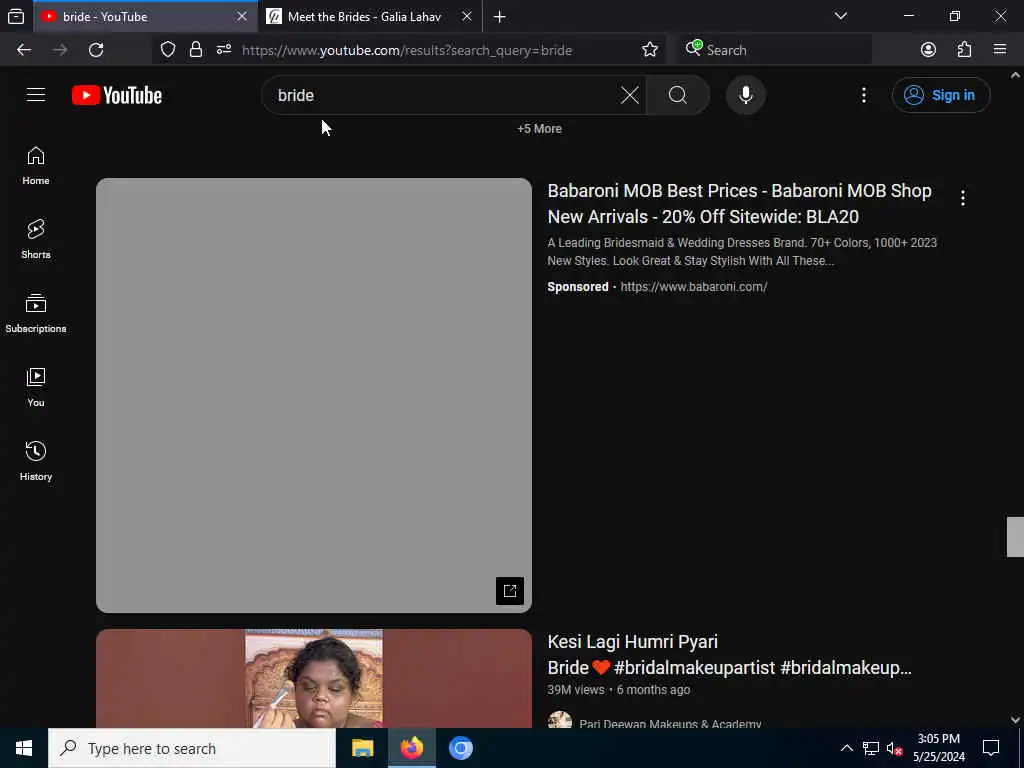Click the Firefox taskbar icon
Viewport: 1024px width, 768px height.
coord(411,748)
